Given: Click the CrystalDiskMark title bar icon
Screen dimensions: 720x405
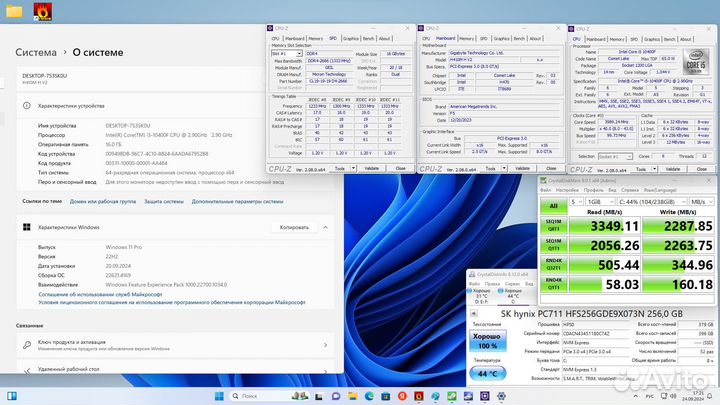Looking at the screenshot, I should (544, 180).
